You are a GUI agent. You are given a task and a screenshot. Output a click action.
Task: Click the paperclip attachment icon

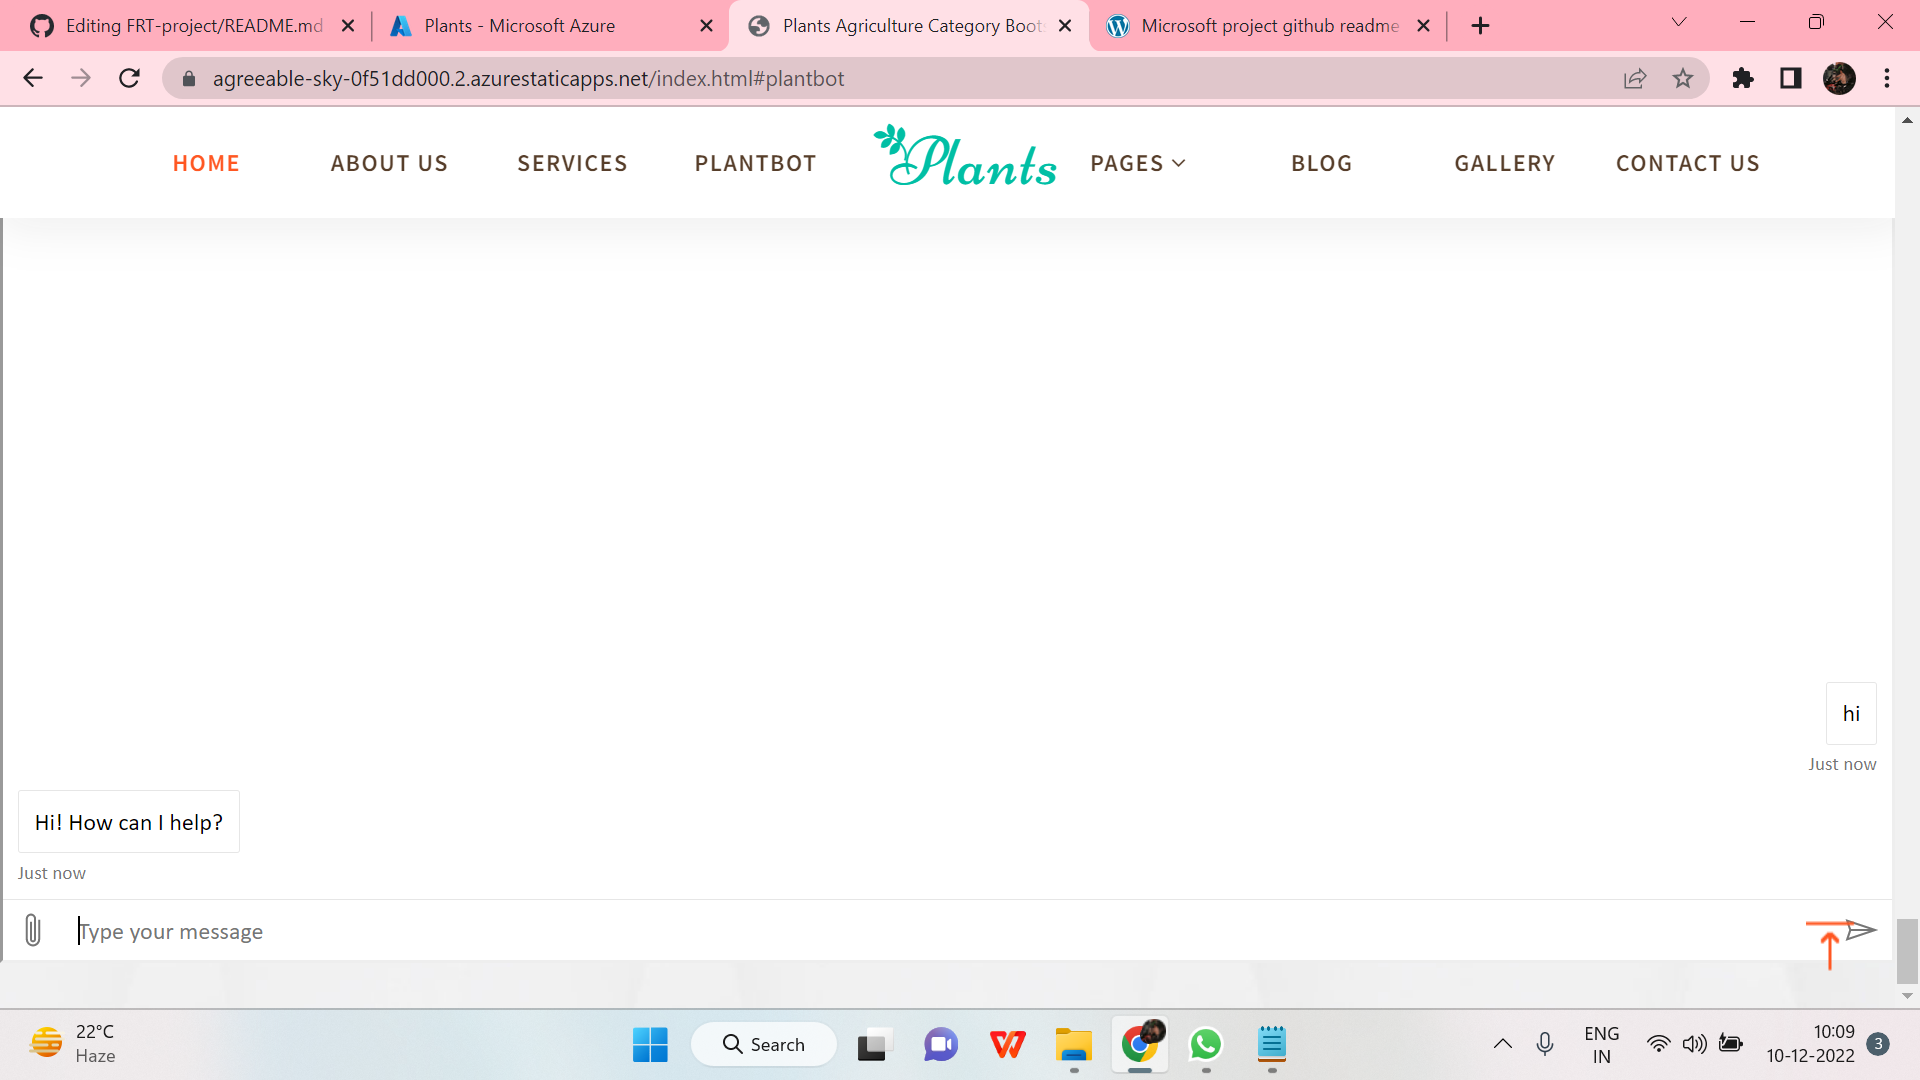33,930
